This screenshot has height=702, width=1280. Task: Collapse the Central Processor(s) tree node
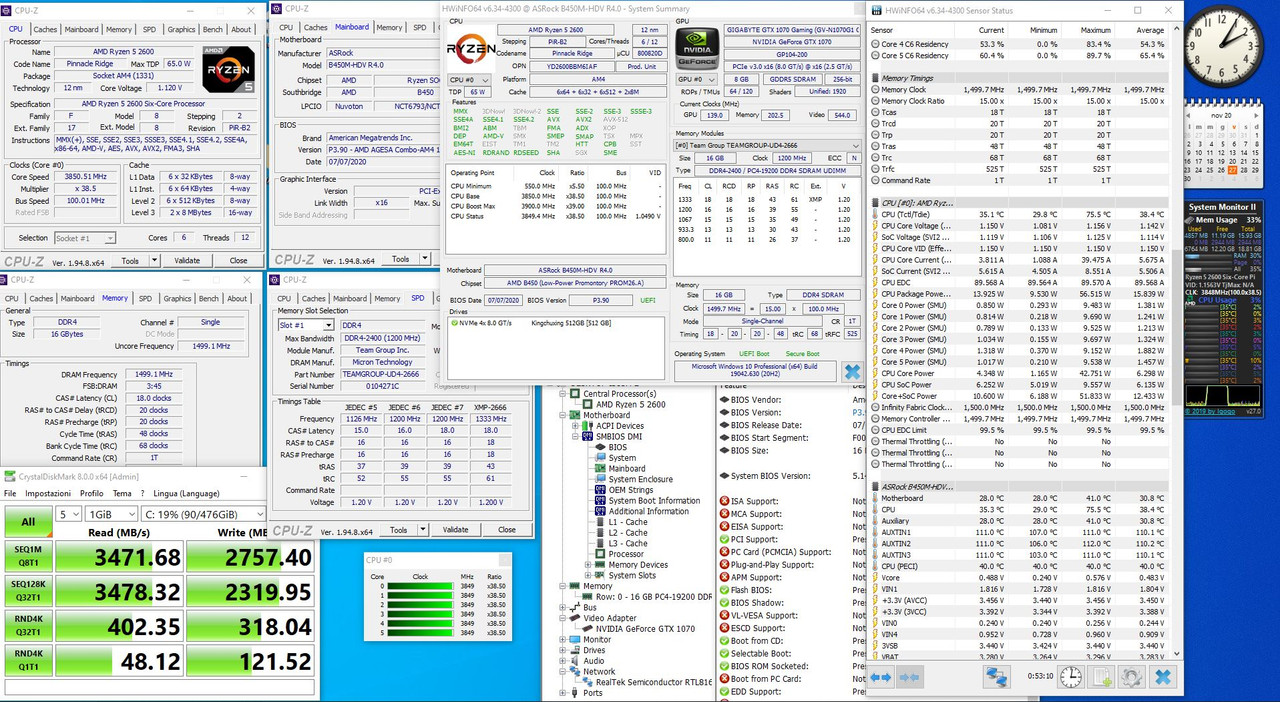pyautogui.click(x=563, y=393)
